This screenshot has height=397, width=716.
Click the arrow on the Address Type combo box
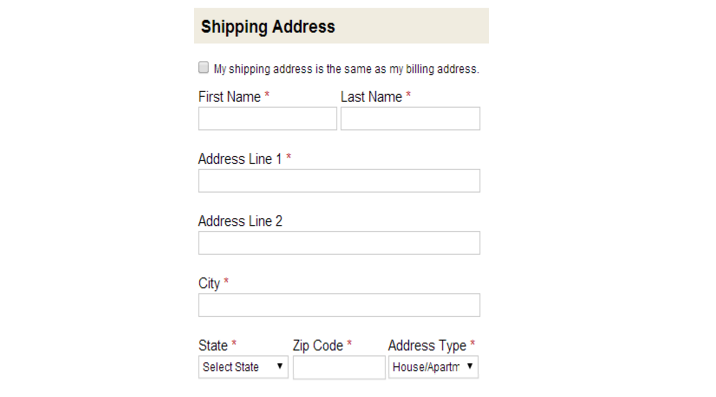click(469, 366)
